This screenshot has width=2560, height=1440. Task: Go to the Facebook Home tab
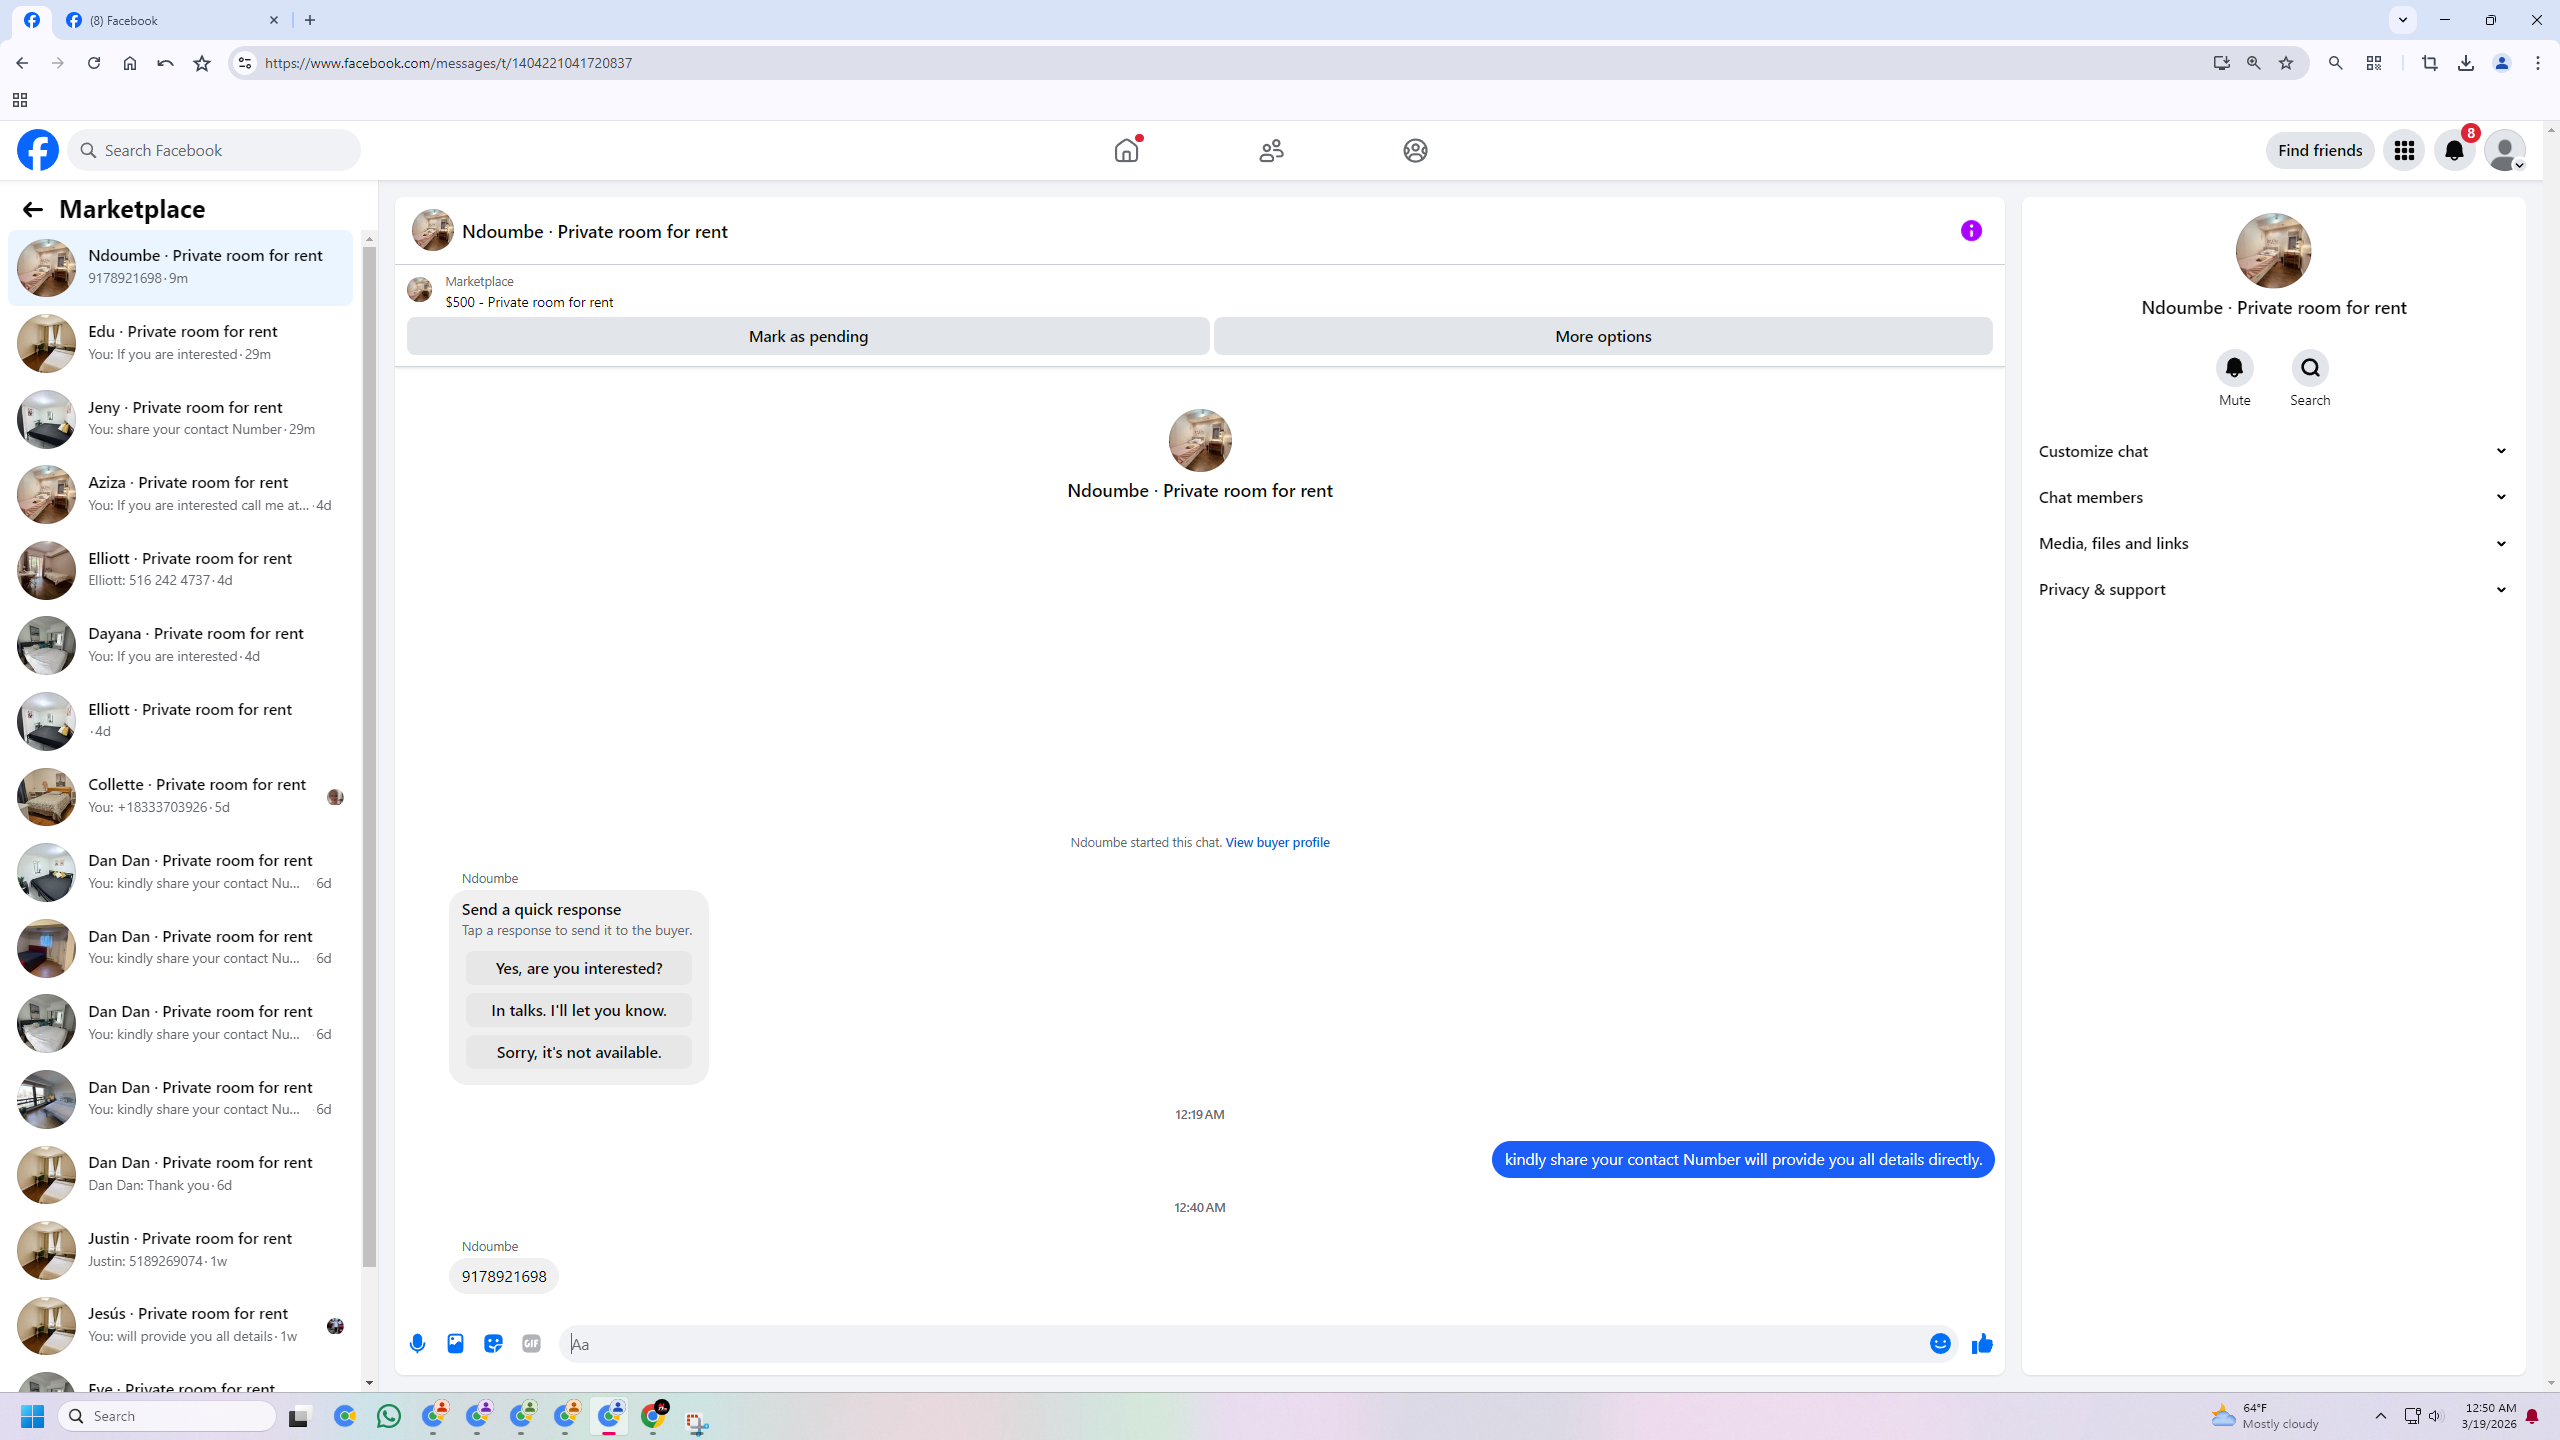point(1126,150)
